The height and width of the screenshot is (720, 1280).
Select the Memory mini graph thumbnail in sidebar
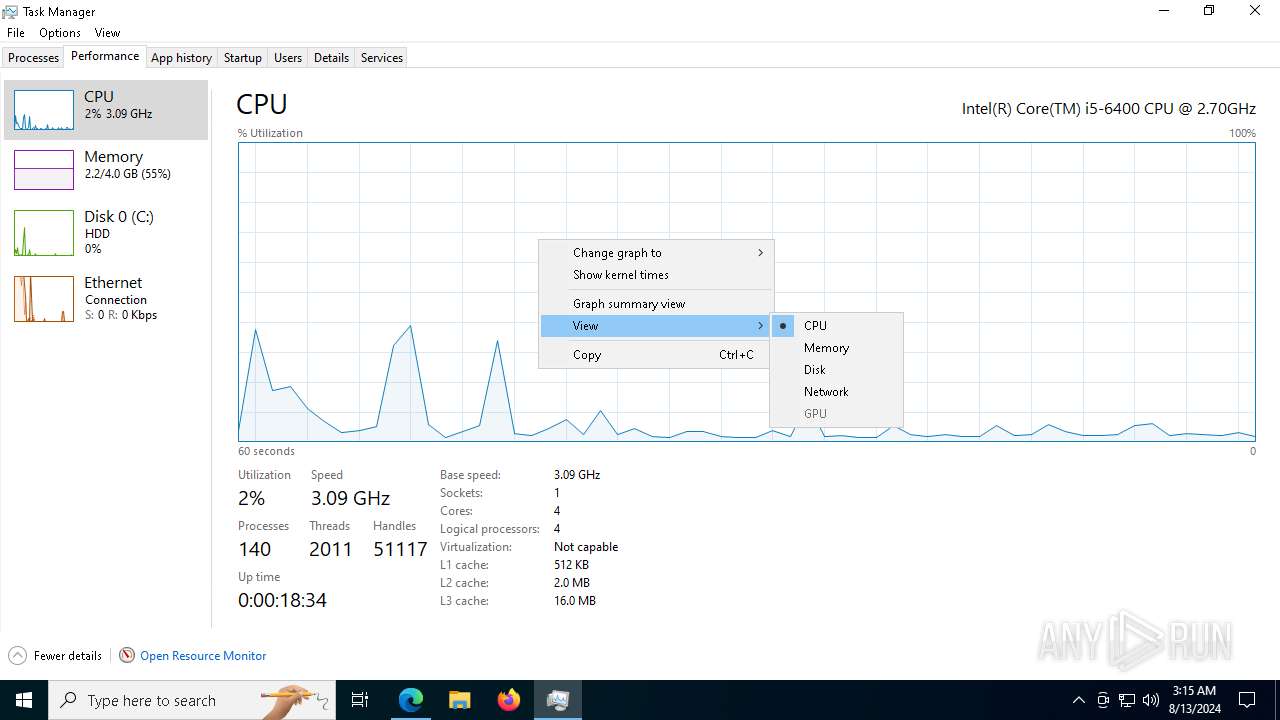[x=44, y=170]
